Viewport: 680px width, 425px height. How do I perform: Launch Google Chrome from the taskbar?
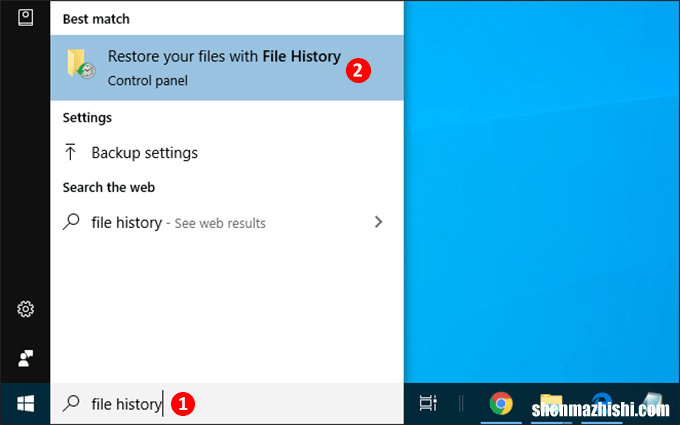click(x=501, y=404)
